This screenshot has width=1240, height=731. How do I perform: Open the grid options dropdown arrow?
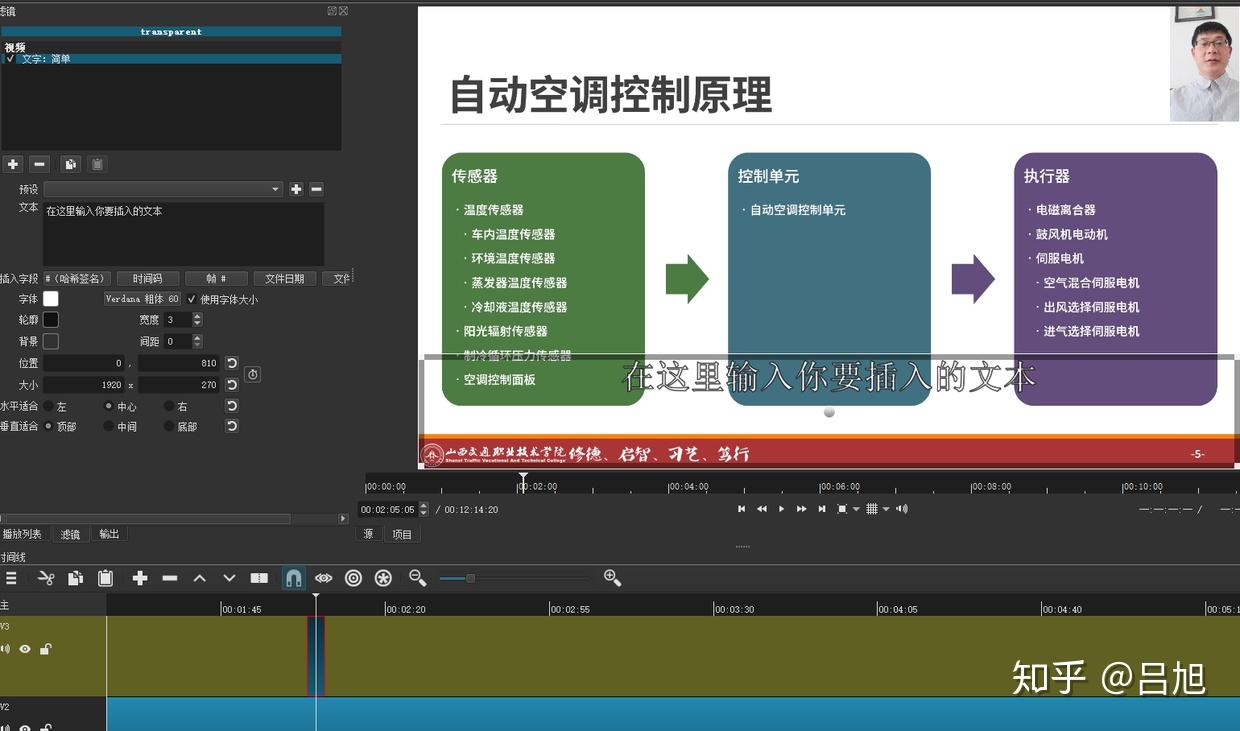point(886,509)
